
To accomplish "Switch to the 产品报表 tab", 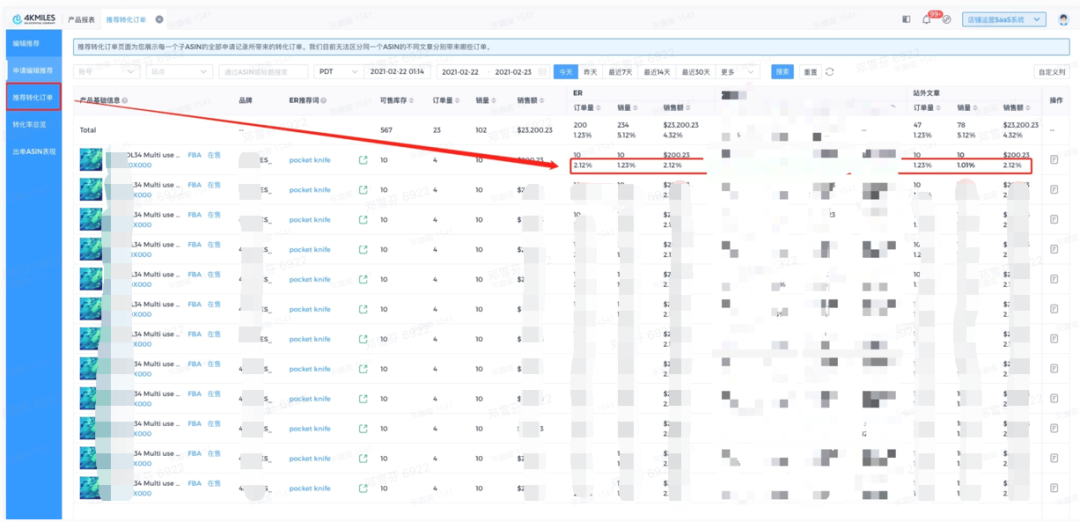I will (x=82, y=19).
